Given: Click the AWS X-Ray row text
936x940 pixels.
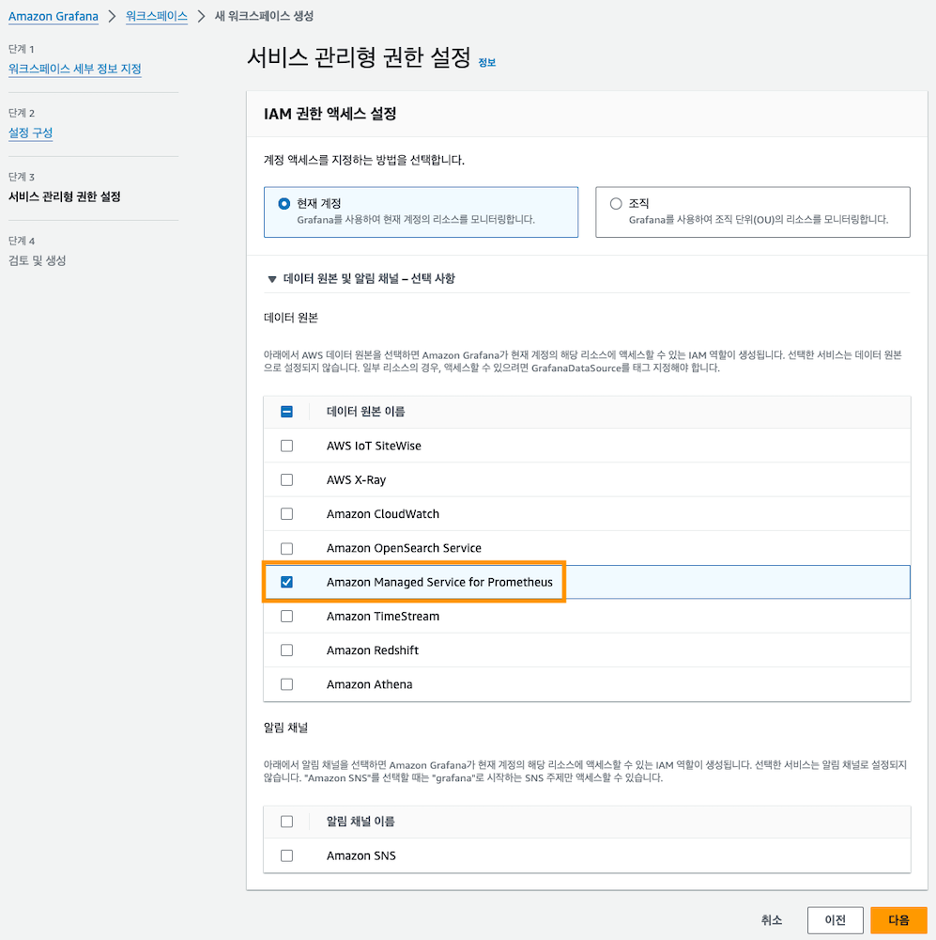Looking at the screenshot, I should tap(356, 480).
